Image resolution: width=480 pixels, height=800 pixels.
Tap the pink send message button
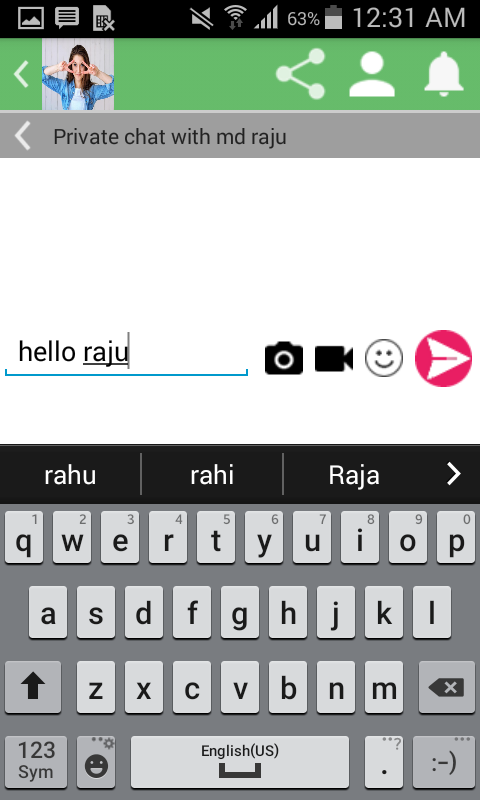(443, 358)
